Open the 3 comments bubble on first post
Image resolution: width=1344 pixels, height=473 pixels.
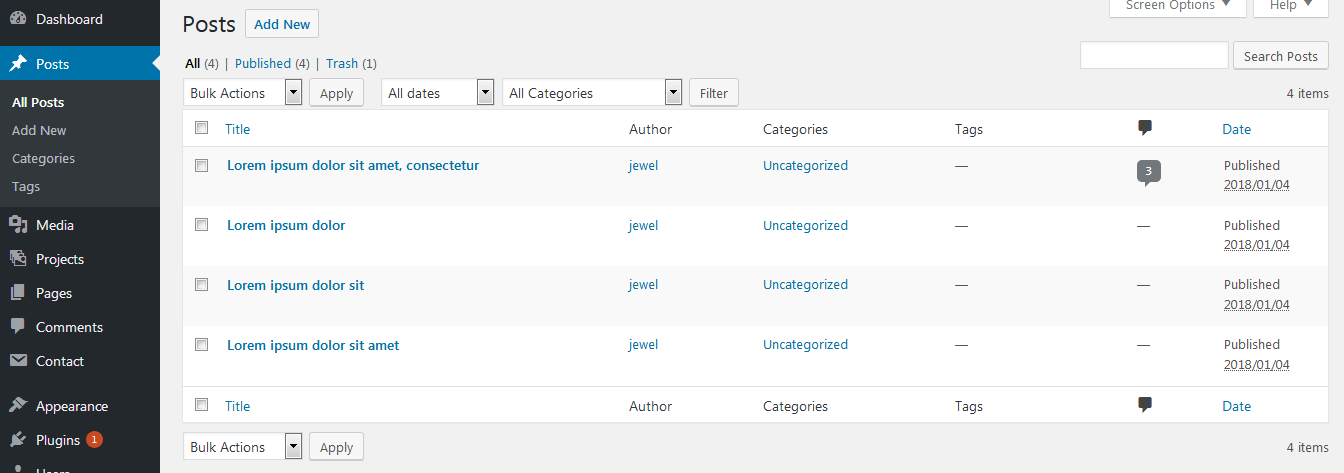[x=1148, y=172]
